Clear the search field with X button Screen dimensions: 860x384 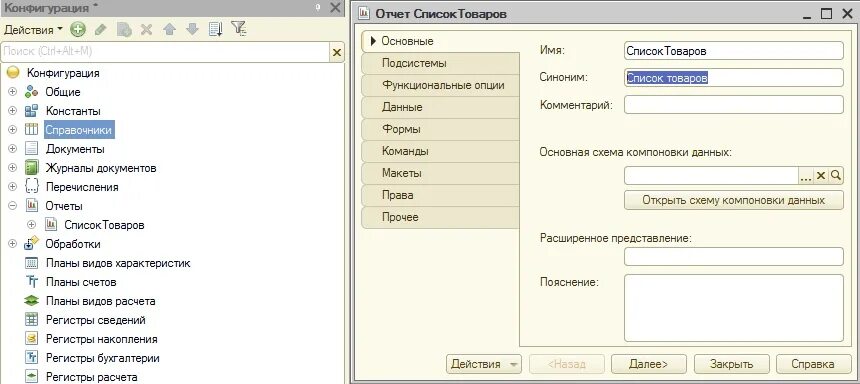(x=337, y=52)
